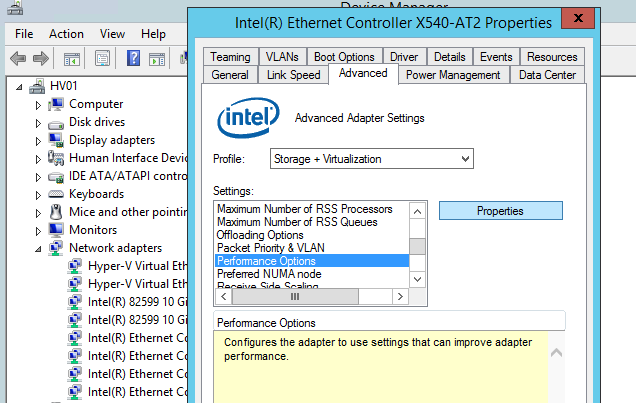Click Settings list horizontal scroll left arrow
Screen dimensions: 636x403
tap(223, 296)
